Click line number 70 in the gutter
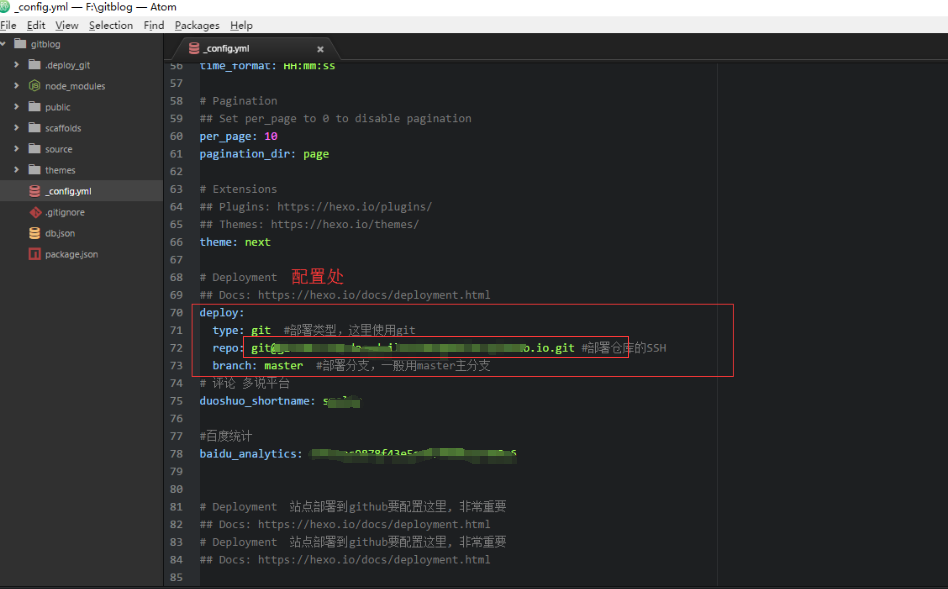Viewport: 948px width, 589px height. click(x=176, y=313)
